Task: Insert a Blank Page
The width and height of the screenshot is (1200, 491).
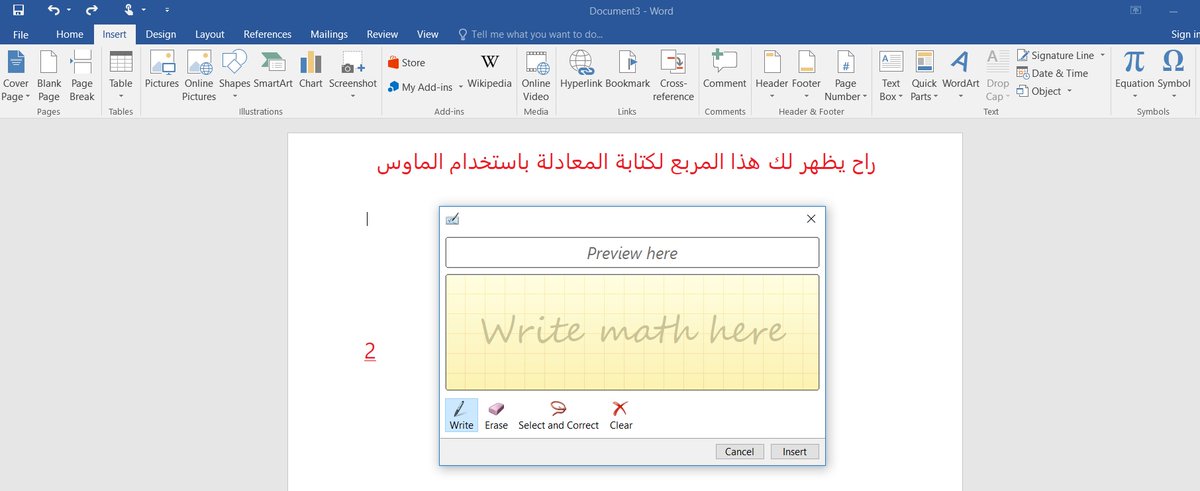Action: click(x=49, y=75)
